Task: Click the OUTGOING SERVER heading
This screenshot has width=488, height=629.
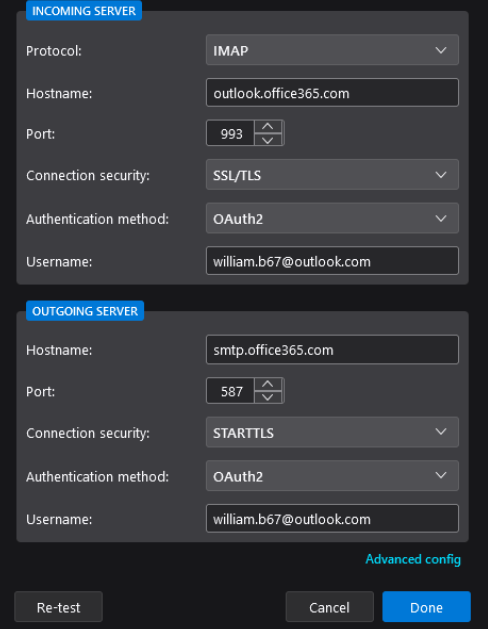Action: click(x=85, y=311)
